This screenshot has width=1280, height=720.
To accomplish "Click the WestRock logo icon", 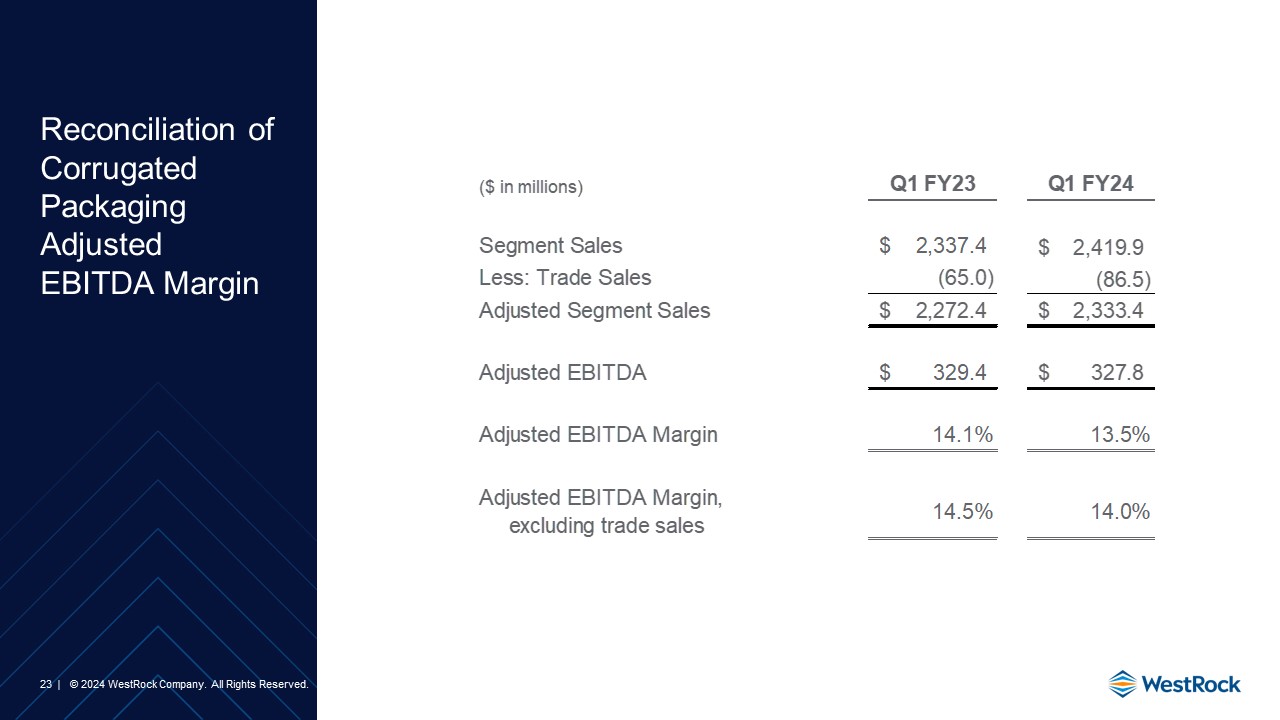I will click(1123, 684).
